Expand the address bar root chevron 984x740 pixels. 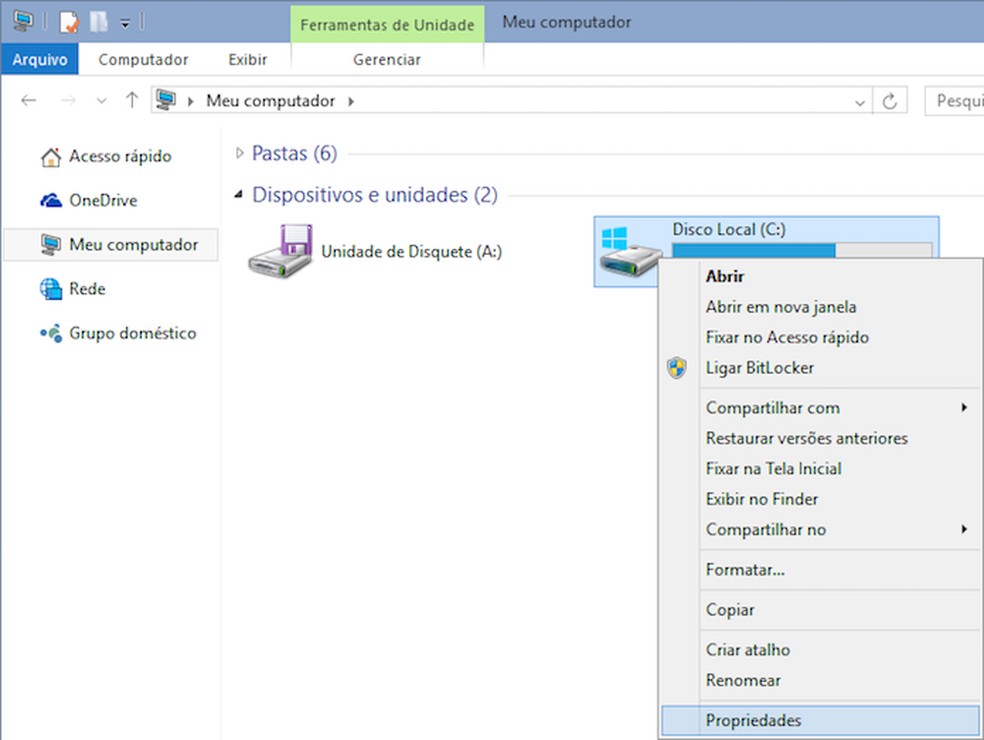[x=191, y=101]
